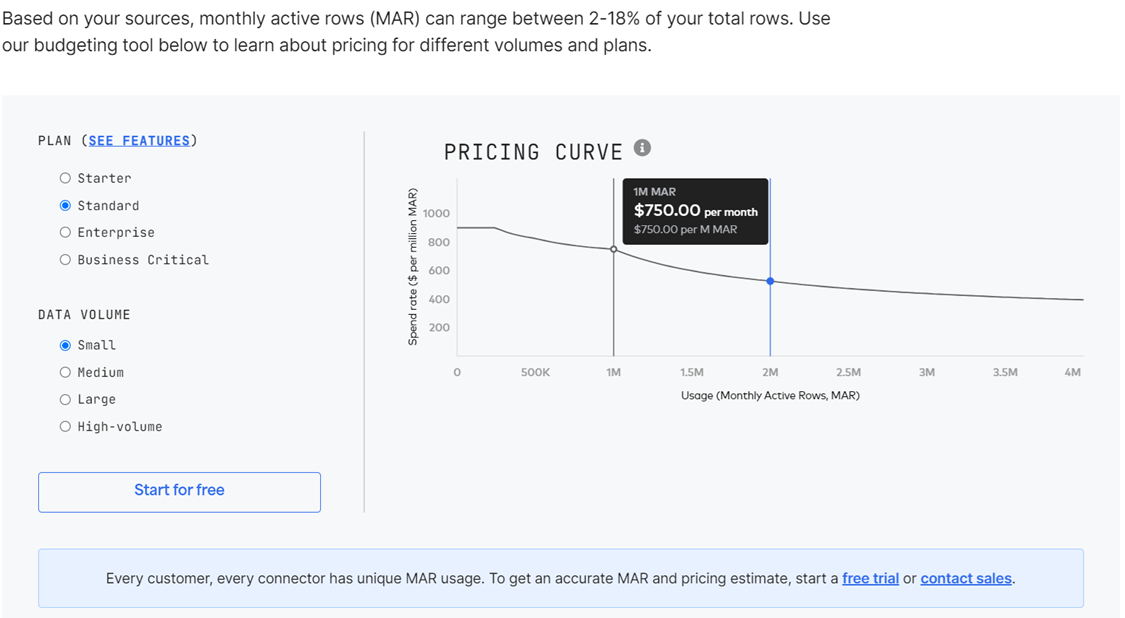Viewport: 1125px width, 618px height.
Task: Follow the free trial link
Action: pos(870,578)
